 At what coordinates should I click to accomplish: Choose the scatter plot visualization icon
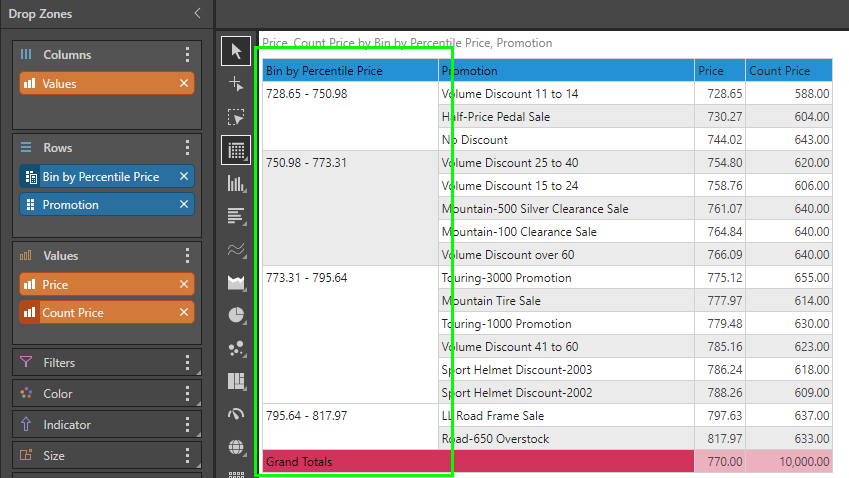coord(236,348)
